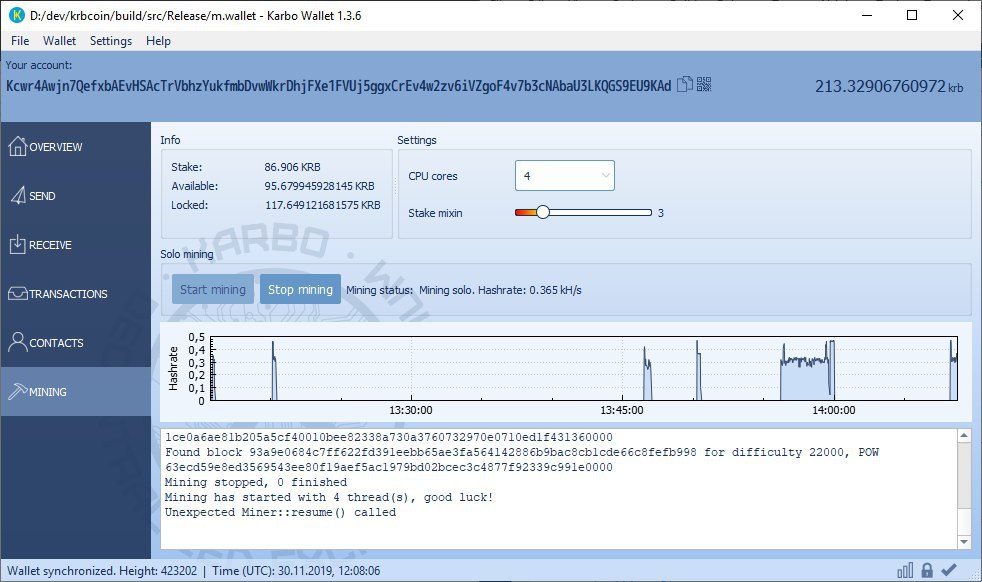Click Locked value 117.649121681575 KRB
This screenshot has width=982, height=582.
click(323, 205)
